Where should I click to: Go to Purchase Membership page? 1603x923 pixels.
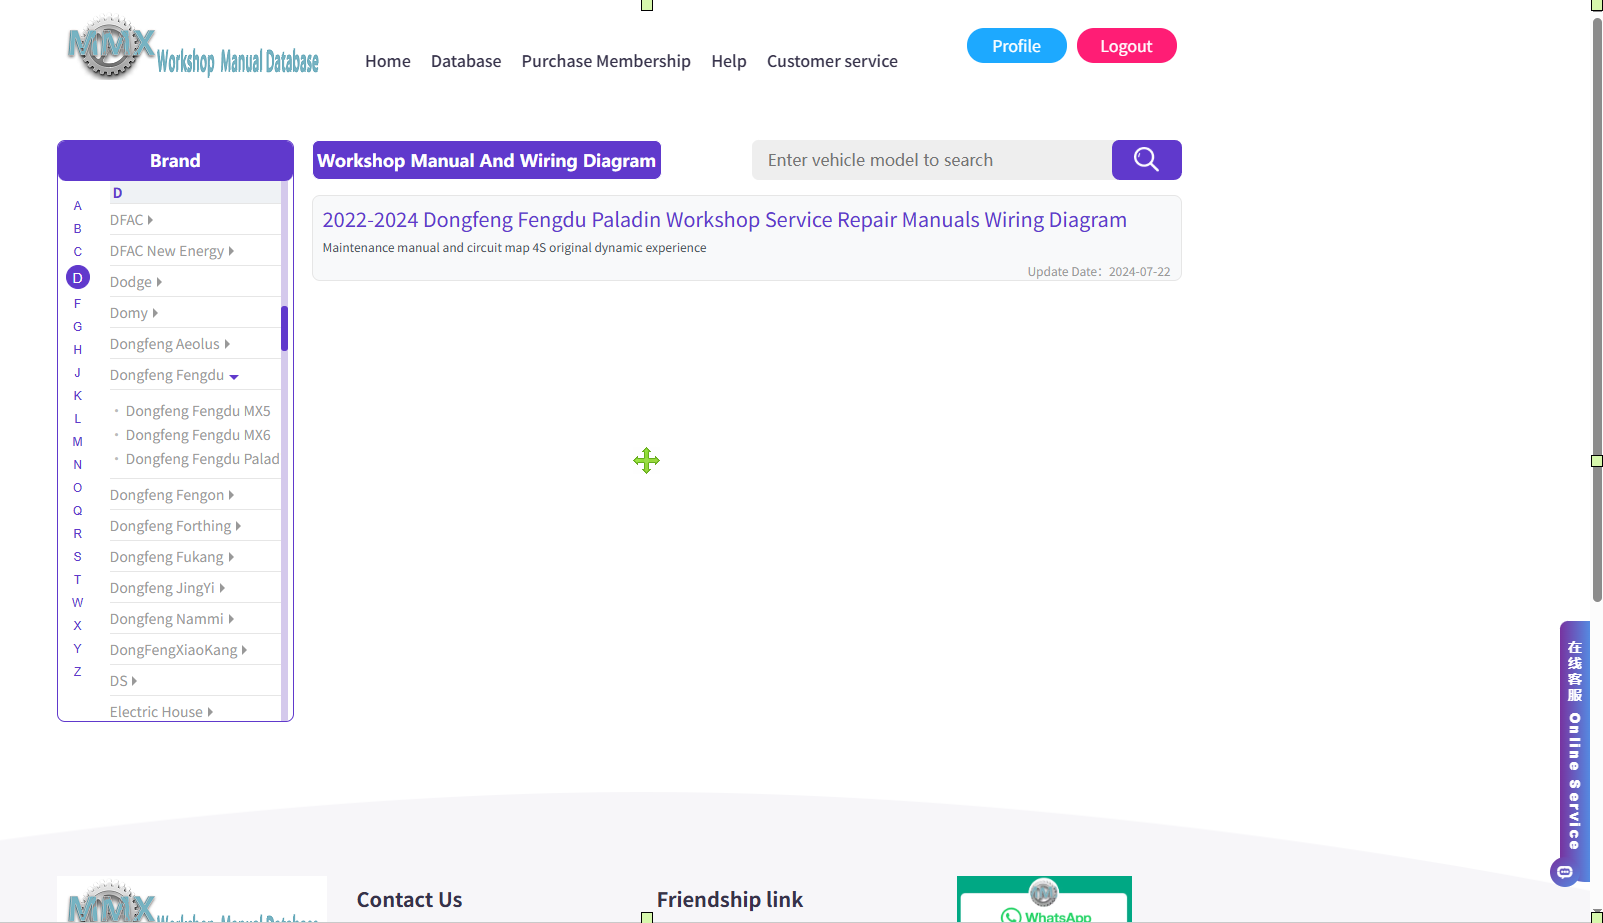606,61
